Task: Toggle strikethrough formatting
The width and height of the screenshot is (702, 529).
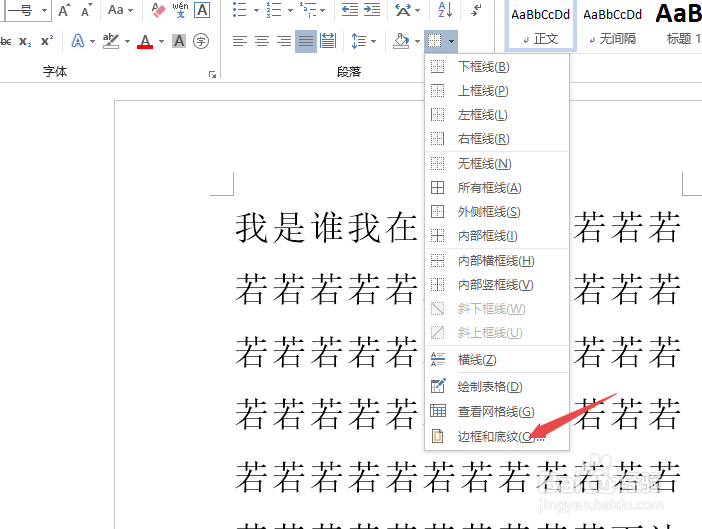Action: [x=5, y=42]
